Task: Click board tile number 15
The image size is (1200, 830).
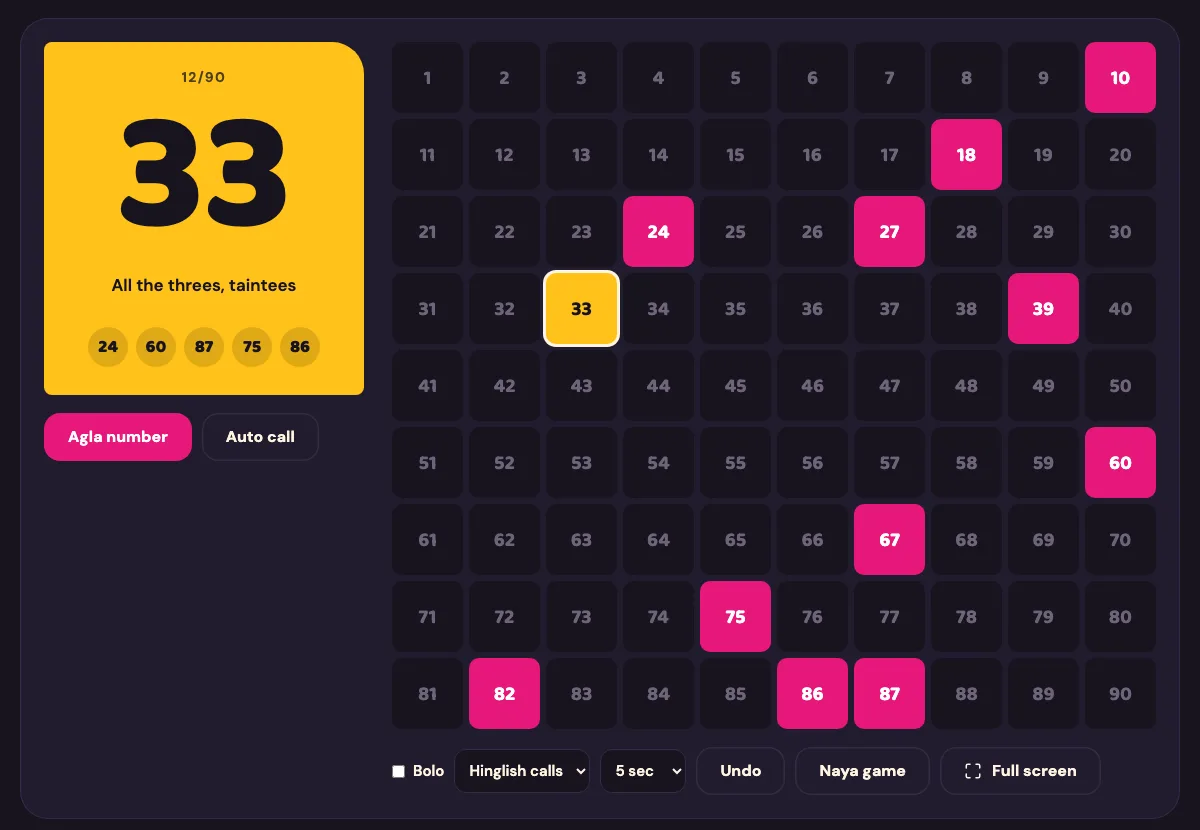Action: point(735,155)
